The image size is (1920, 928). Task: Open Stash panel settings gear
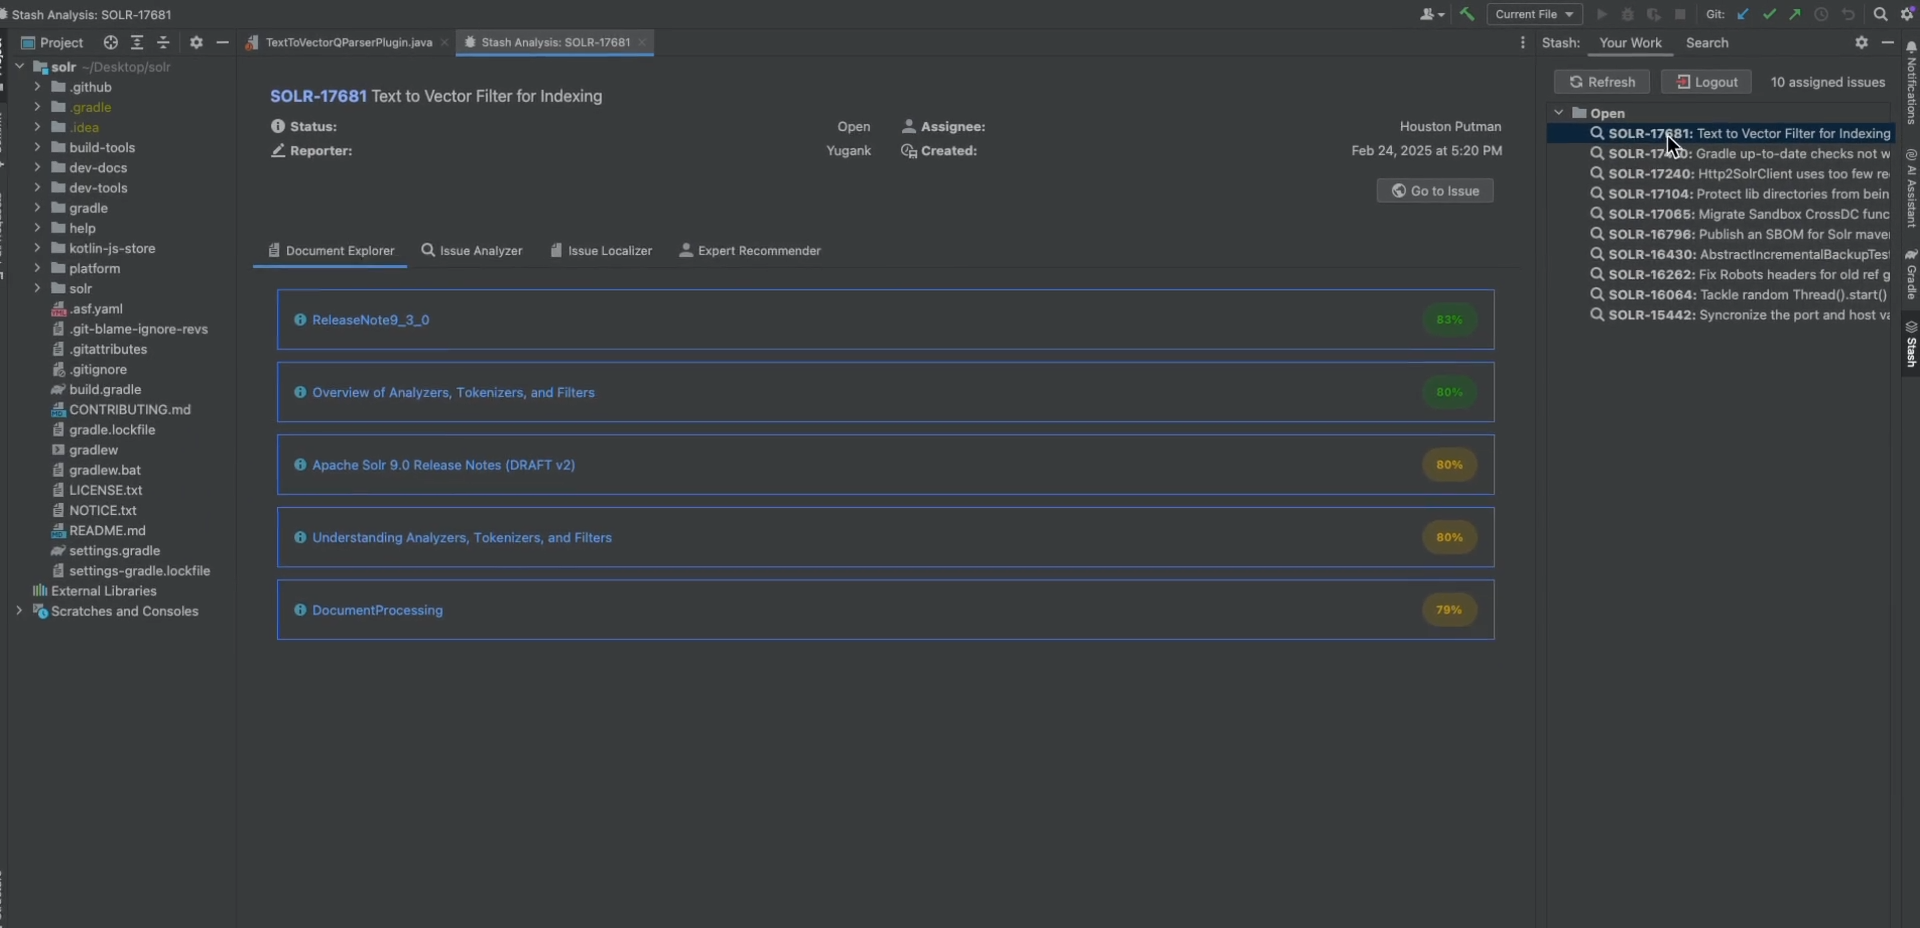point(1861,42)
